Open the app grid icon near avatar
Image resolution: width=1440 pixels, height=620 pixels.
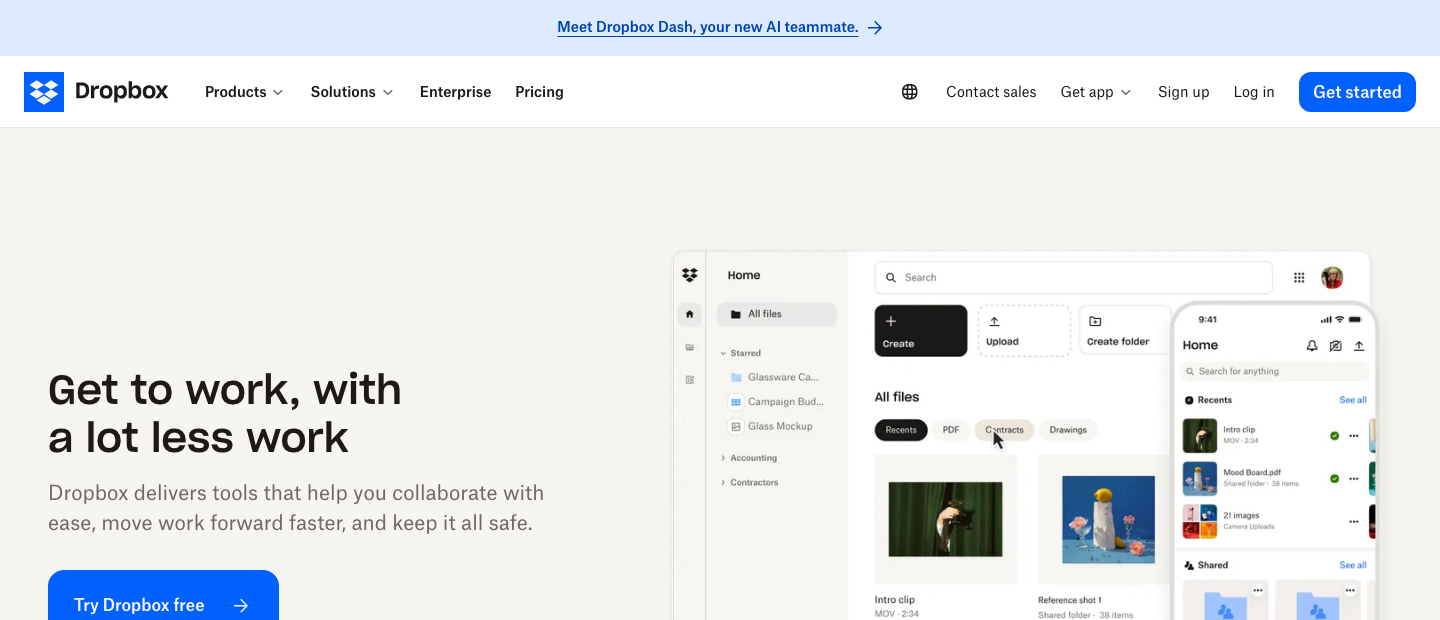tap(1299, 278)
